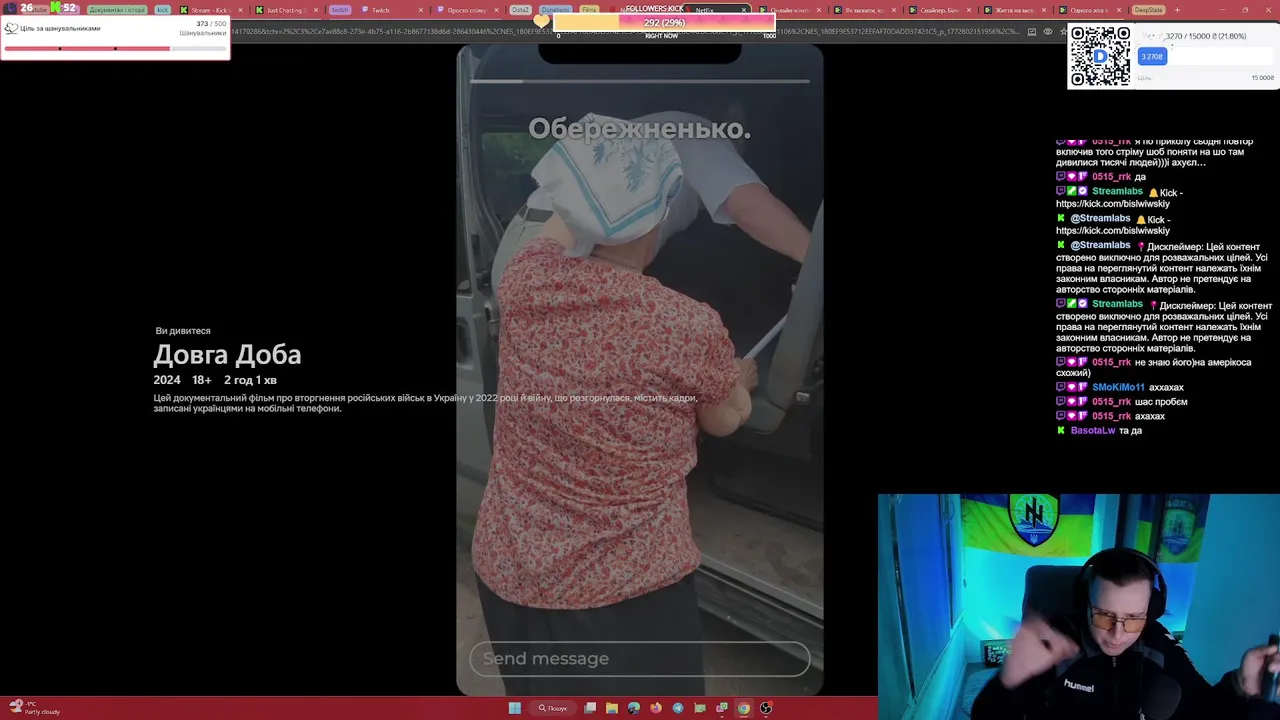Click the streamer webcam overlay

click(1079, 607)
